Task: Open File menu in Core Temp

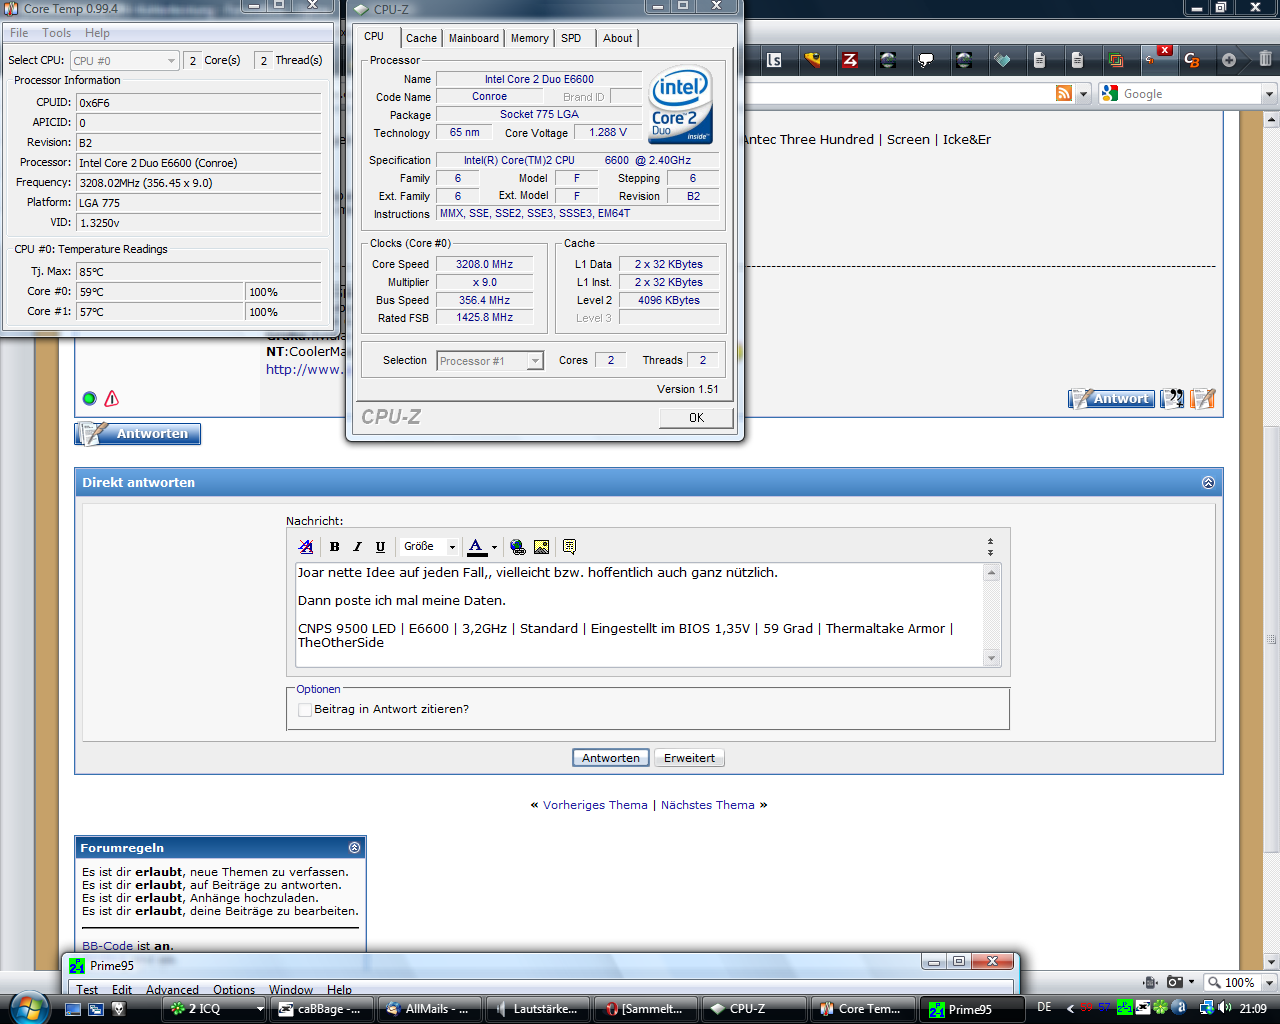Action: coord(19,33)
